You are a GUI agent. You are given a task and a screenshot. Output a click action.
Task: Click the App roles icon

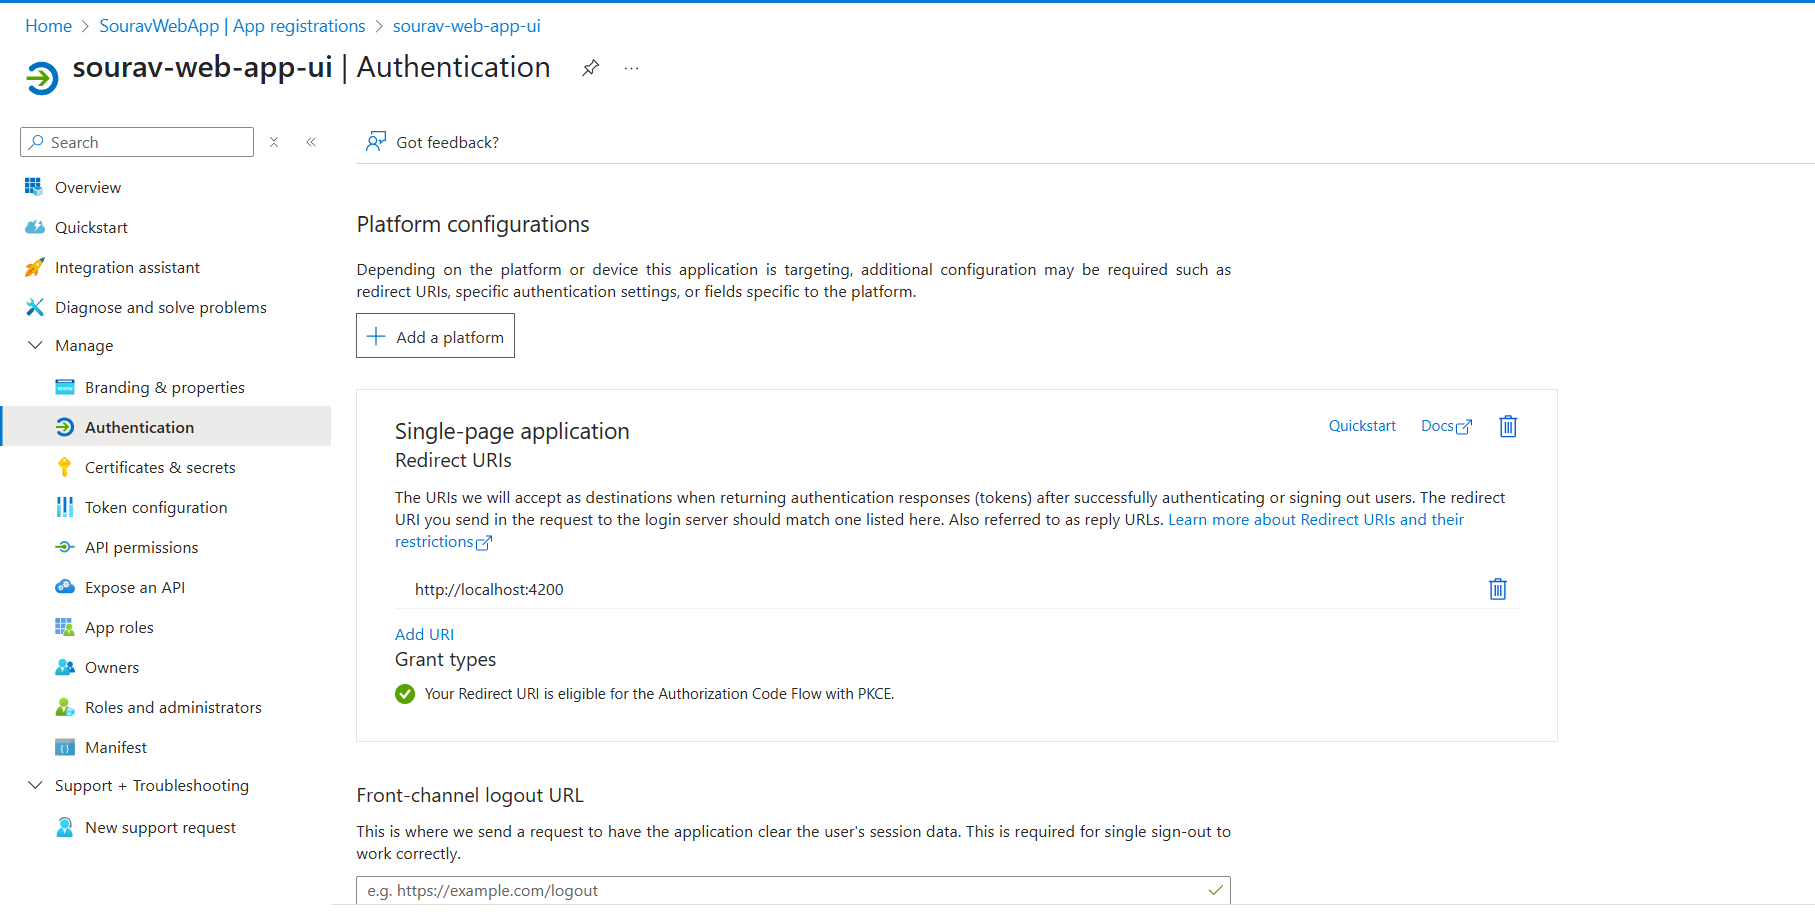click(65, 627)
